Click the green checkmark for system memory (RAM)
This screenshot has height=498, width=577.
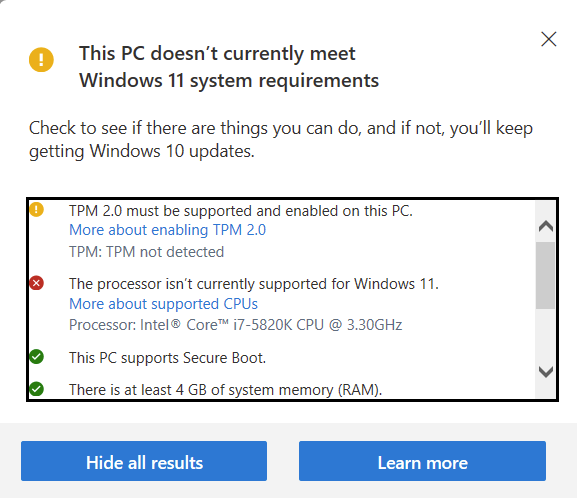point(36,389)
